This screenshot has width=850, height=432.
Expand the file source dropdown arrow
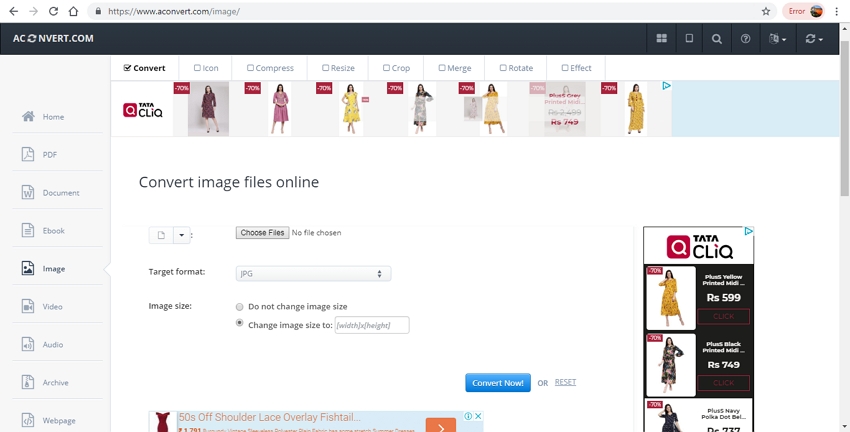(181, 235)
